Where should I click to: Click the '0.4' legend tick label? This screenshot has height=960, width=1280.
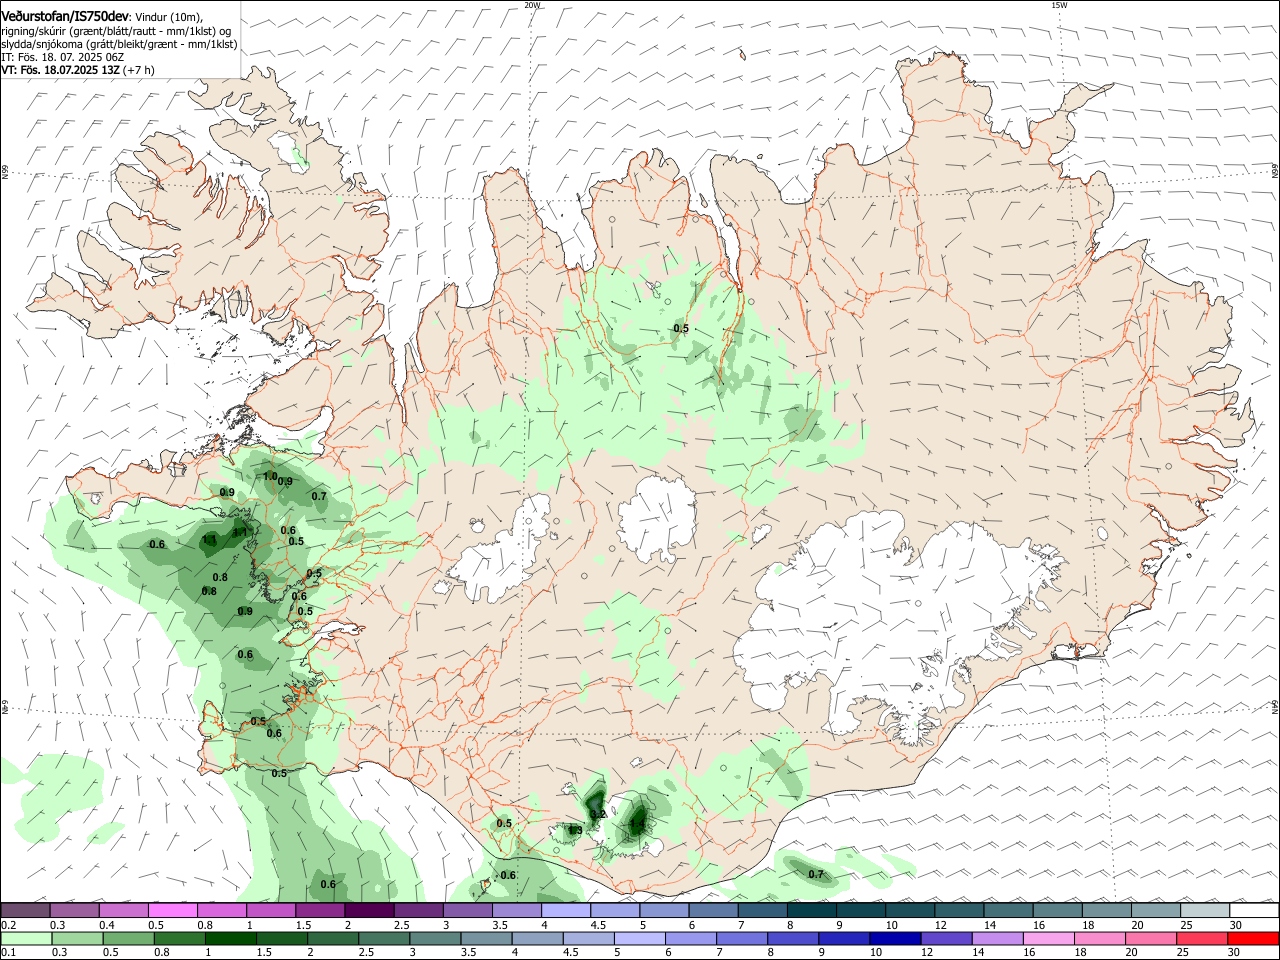[107, 925]
